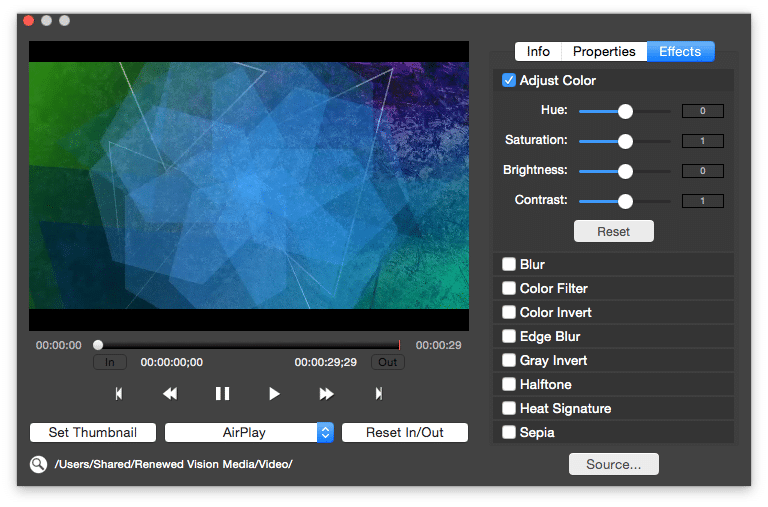The width and height of the screenshot is (768, 507).
Task: Jump to the start of the clip
Action: 119,394
